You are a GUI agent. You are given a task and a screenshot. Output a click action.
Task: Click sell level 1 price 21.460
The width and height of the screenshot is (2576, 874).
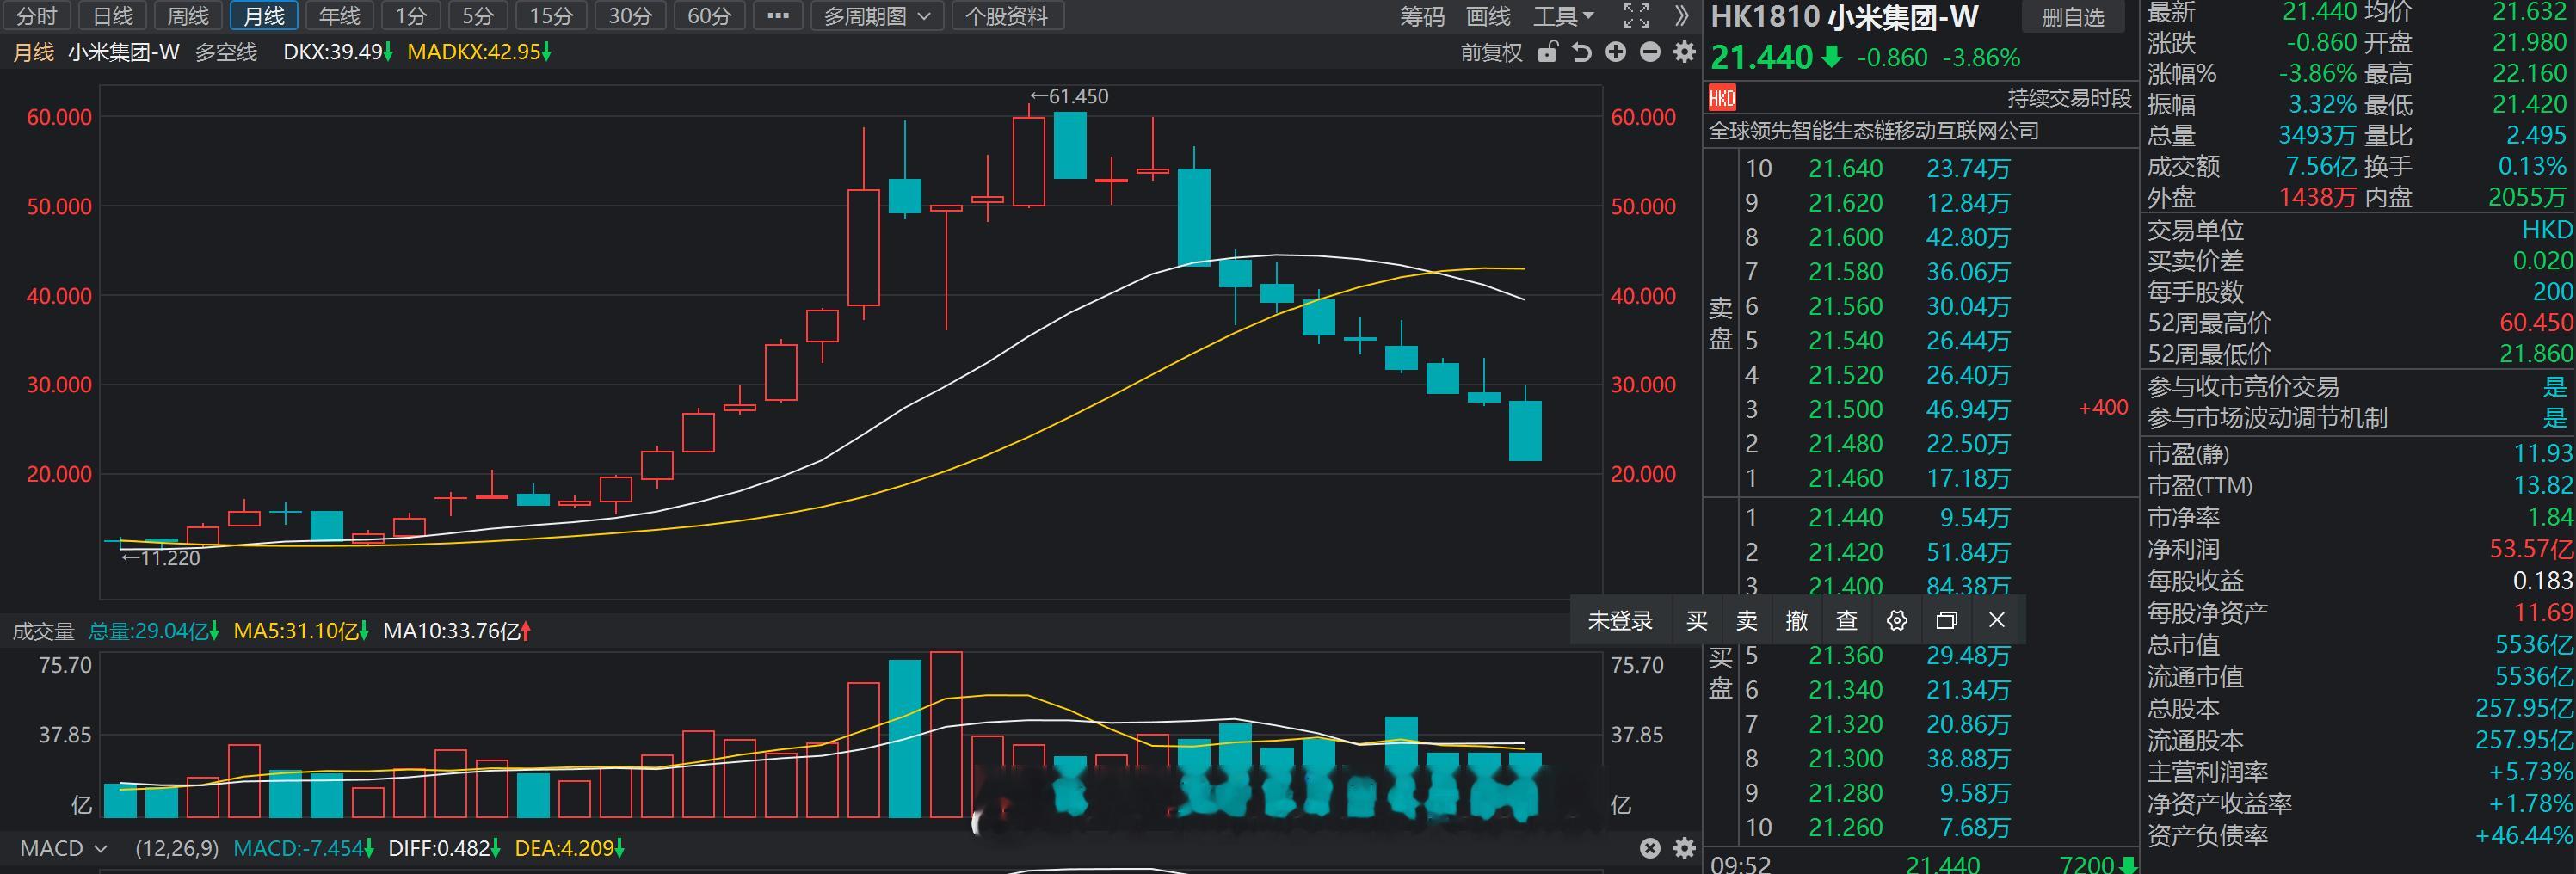click(1845, 478)
